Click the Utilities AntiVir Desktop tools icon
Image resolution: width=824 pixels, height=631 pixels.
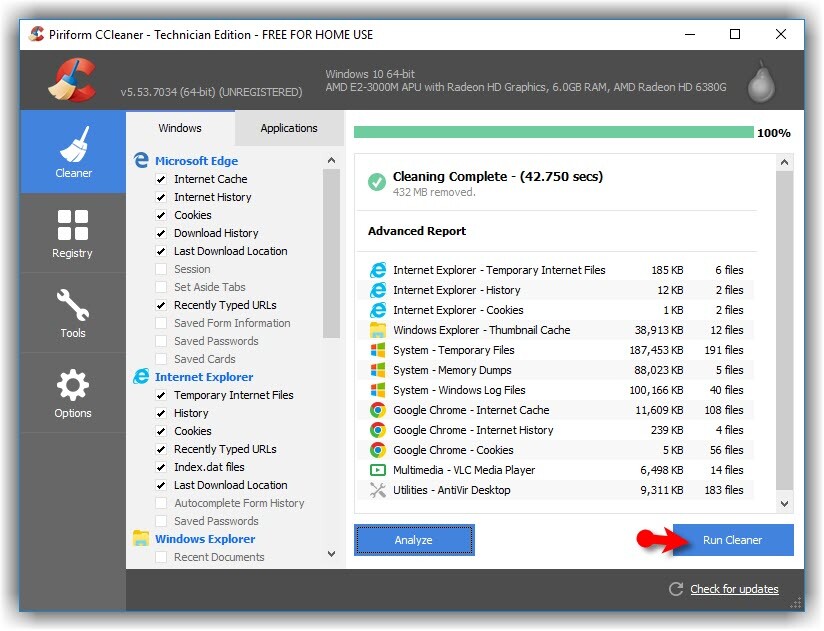click(x=378, y=490)
